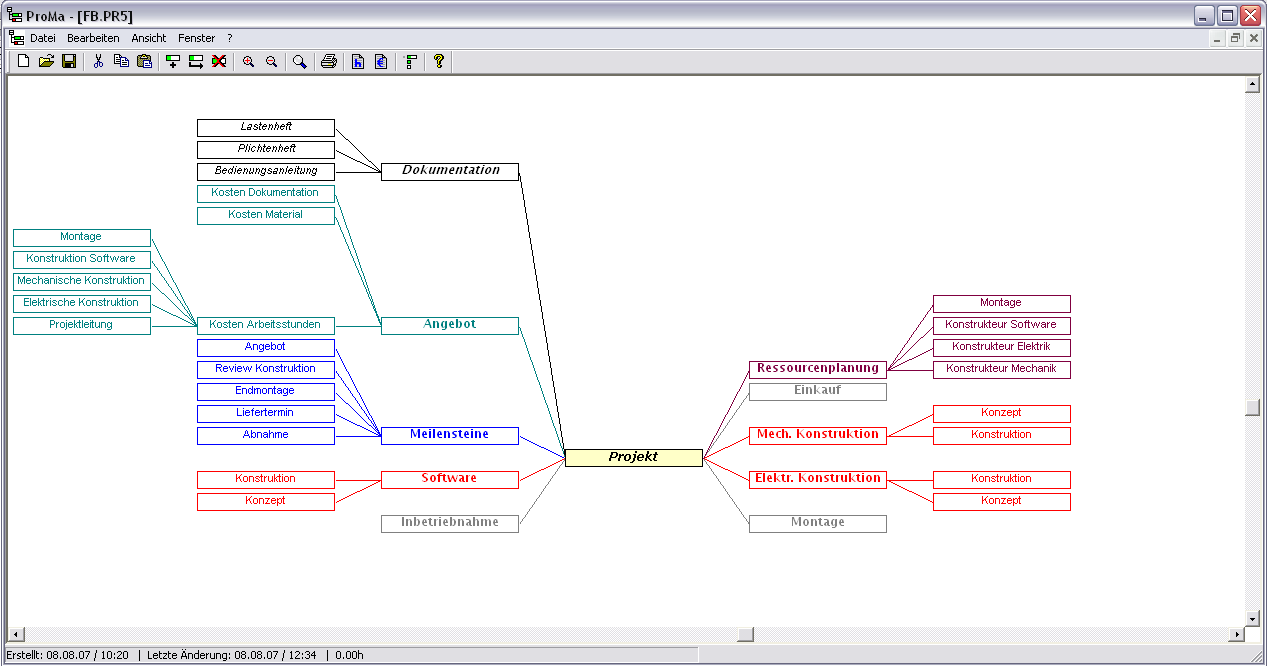This screenshot has width=1267, height=666.
Task: Print the mind map with the printer icon
Action: point(328,62)
